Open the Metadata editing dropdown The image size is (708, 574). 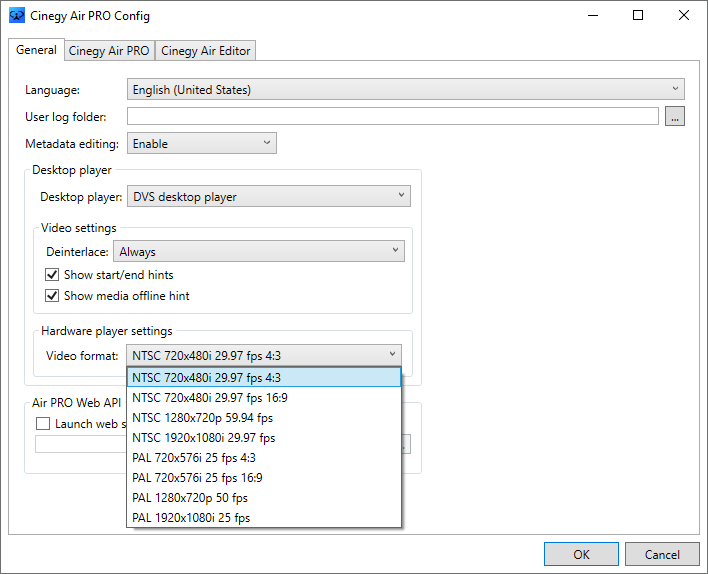tap(201, 144)
